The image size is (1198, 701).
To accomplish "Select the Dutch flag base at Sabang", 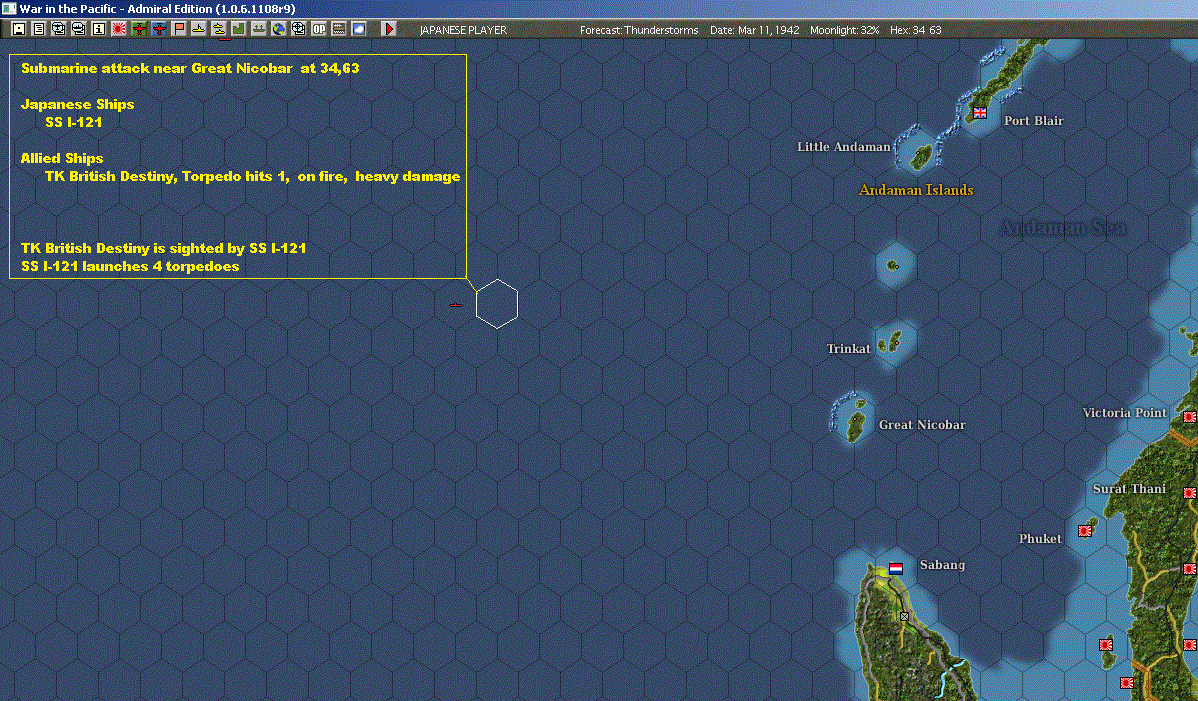I will 895,568.
